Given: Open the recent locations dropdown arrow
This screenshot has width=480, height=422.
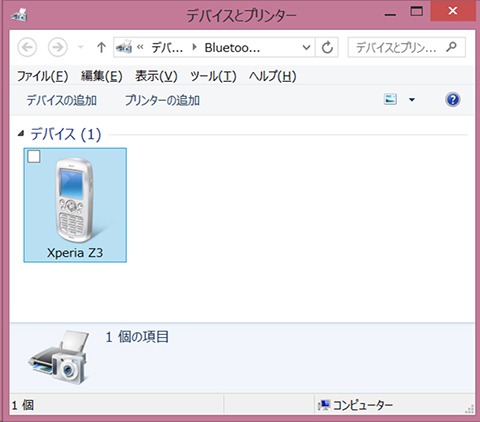Looking at the screenshot, I should point(80,47).
